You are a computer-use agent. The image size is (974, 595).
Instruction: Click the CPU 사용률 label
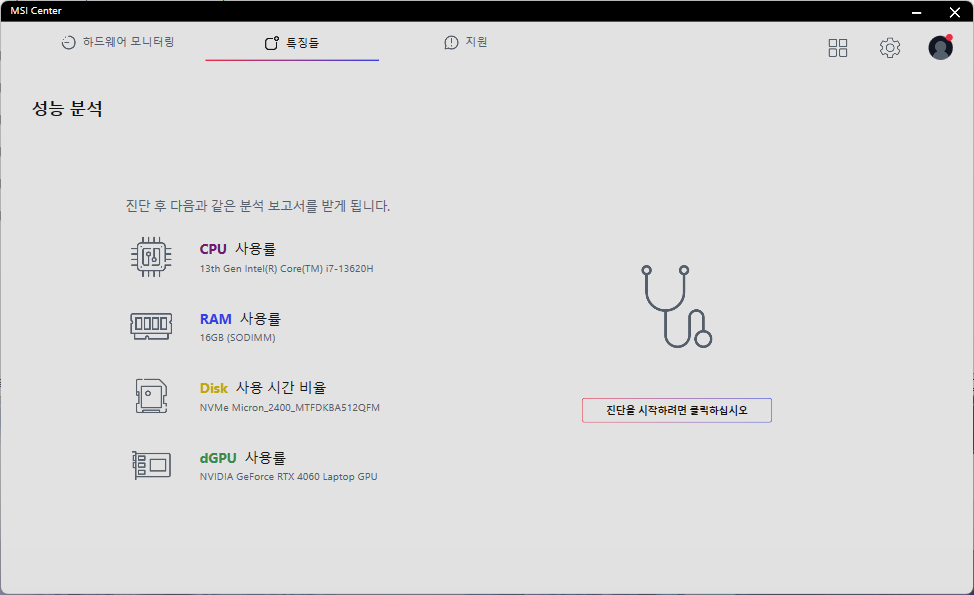237,249
